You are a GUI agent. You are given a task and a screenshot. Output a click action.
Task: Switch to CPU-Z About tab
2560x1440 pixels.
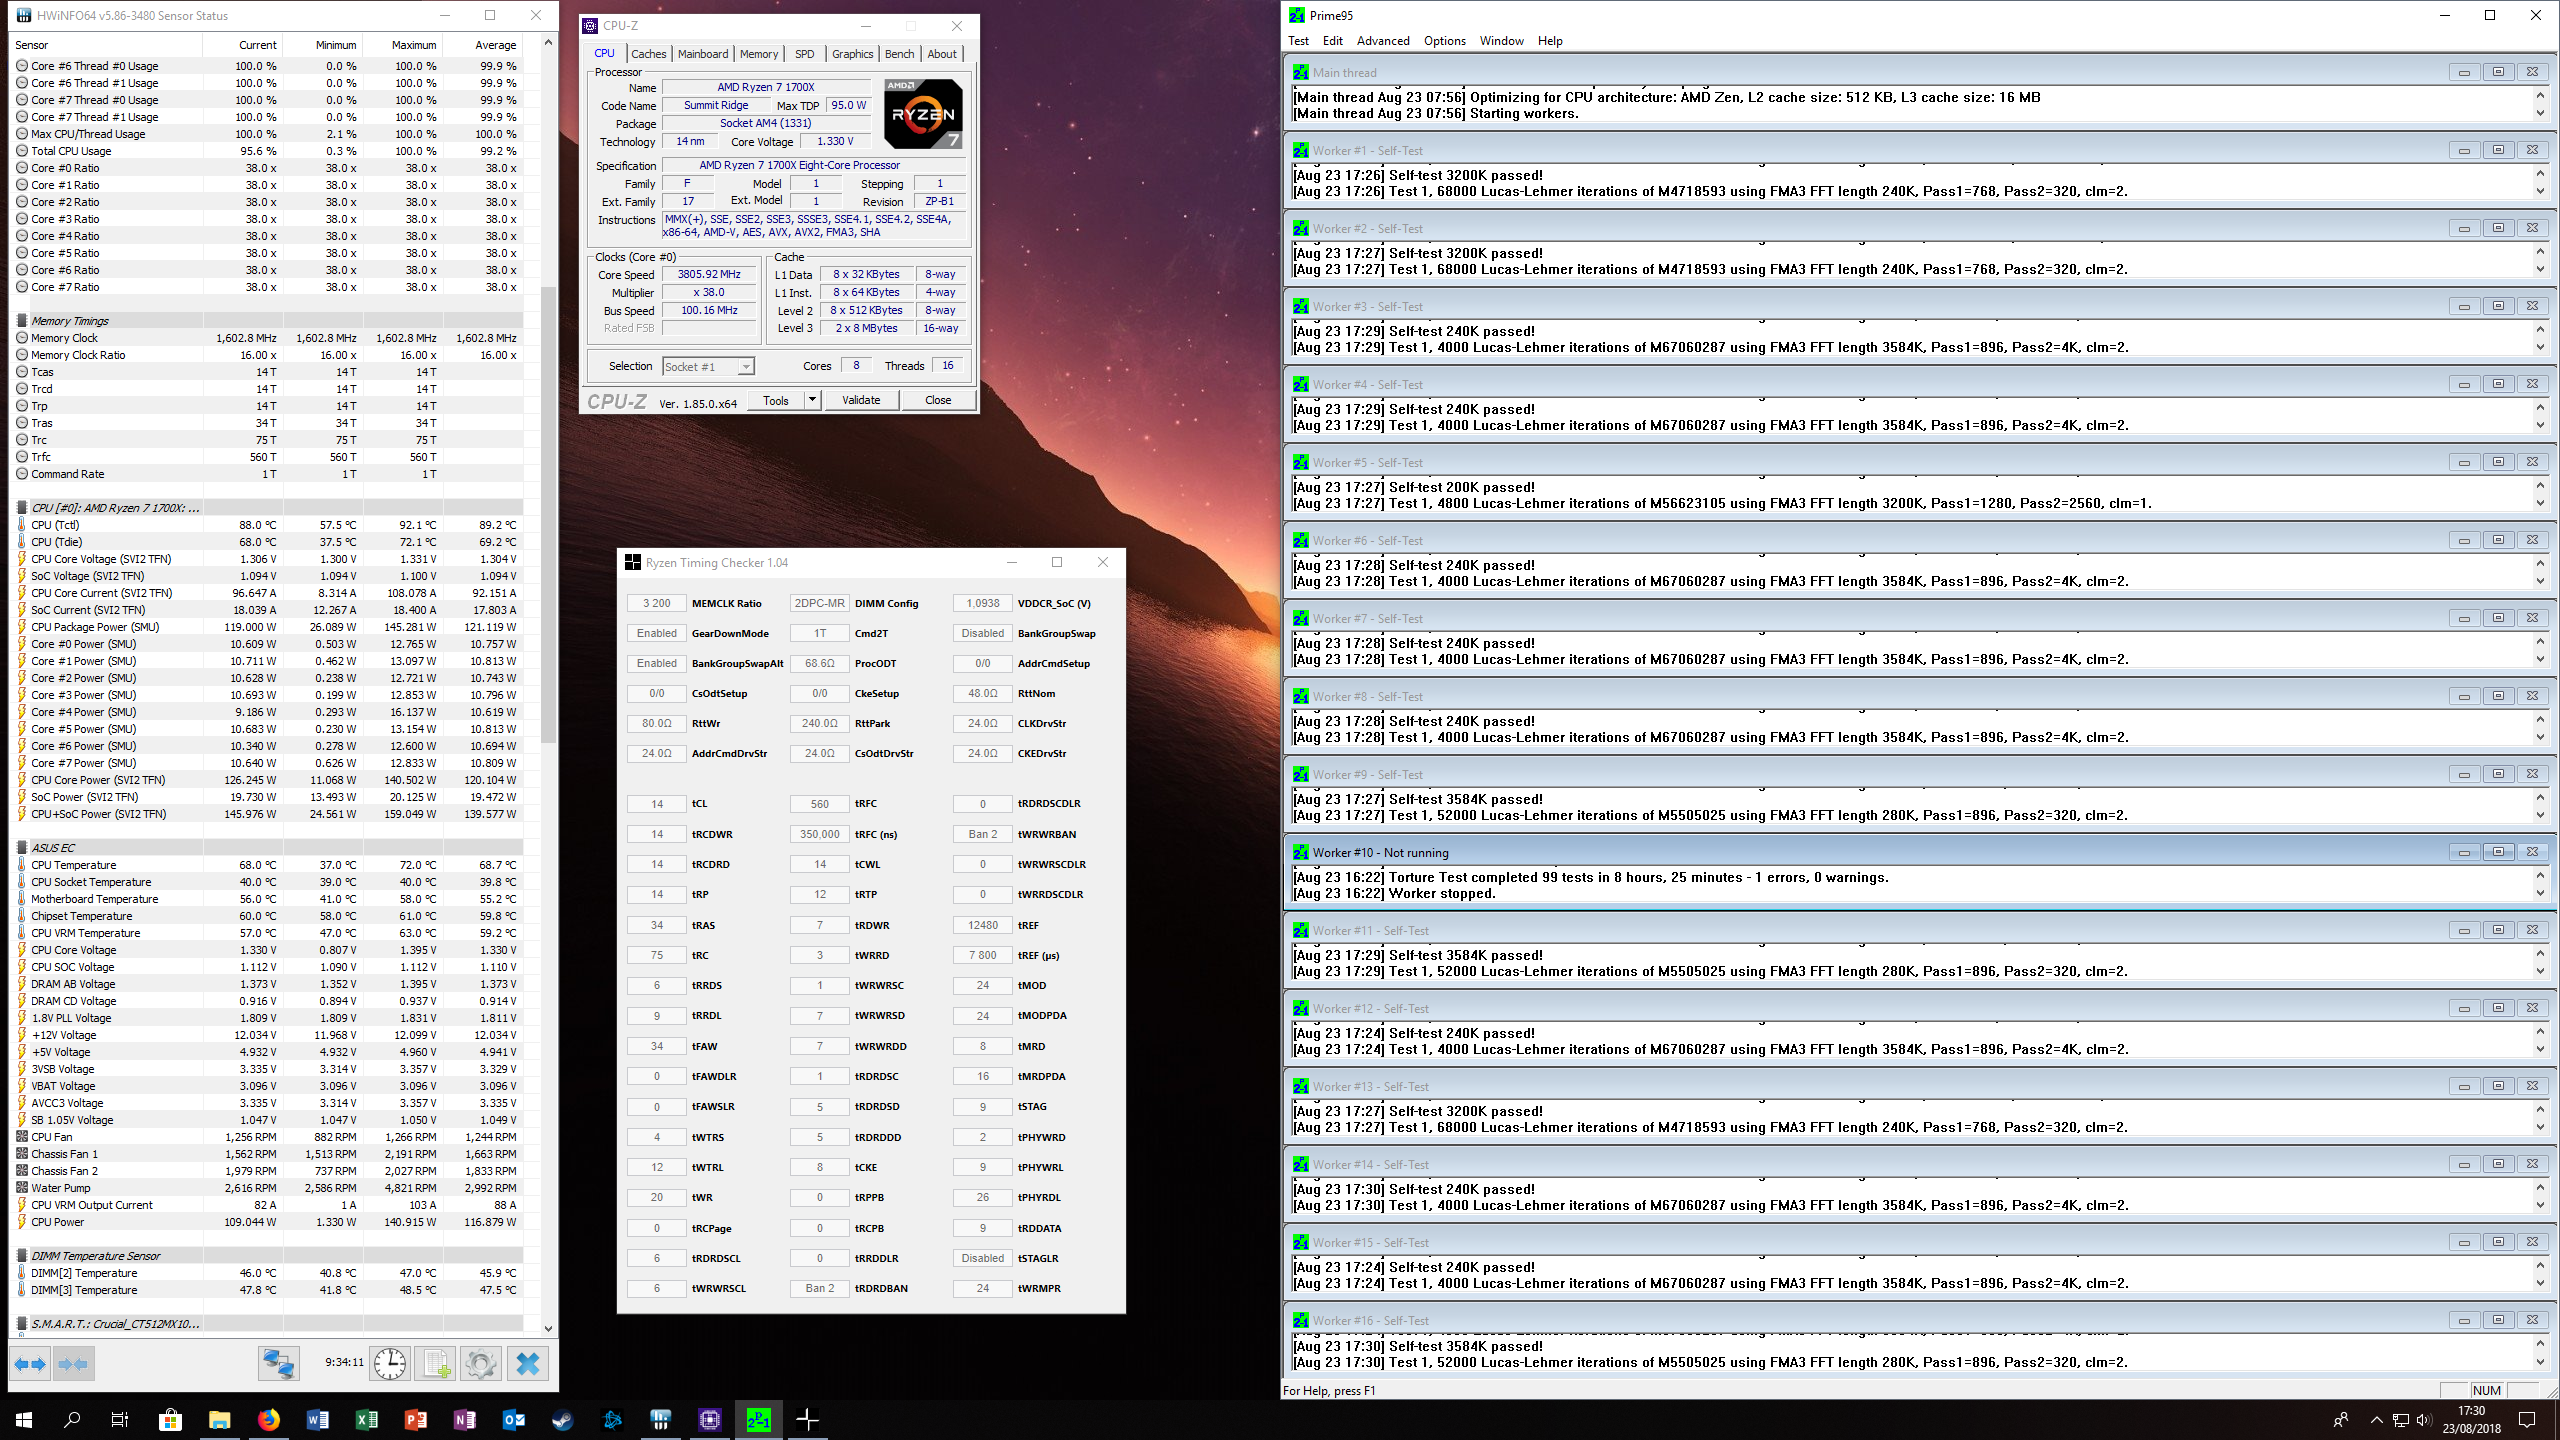942,54
